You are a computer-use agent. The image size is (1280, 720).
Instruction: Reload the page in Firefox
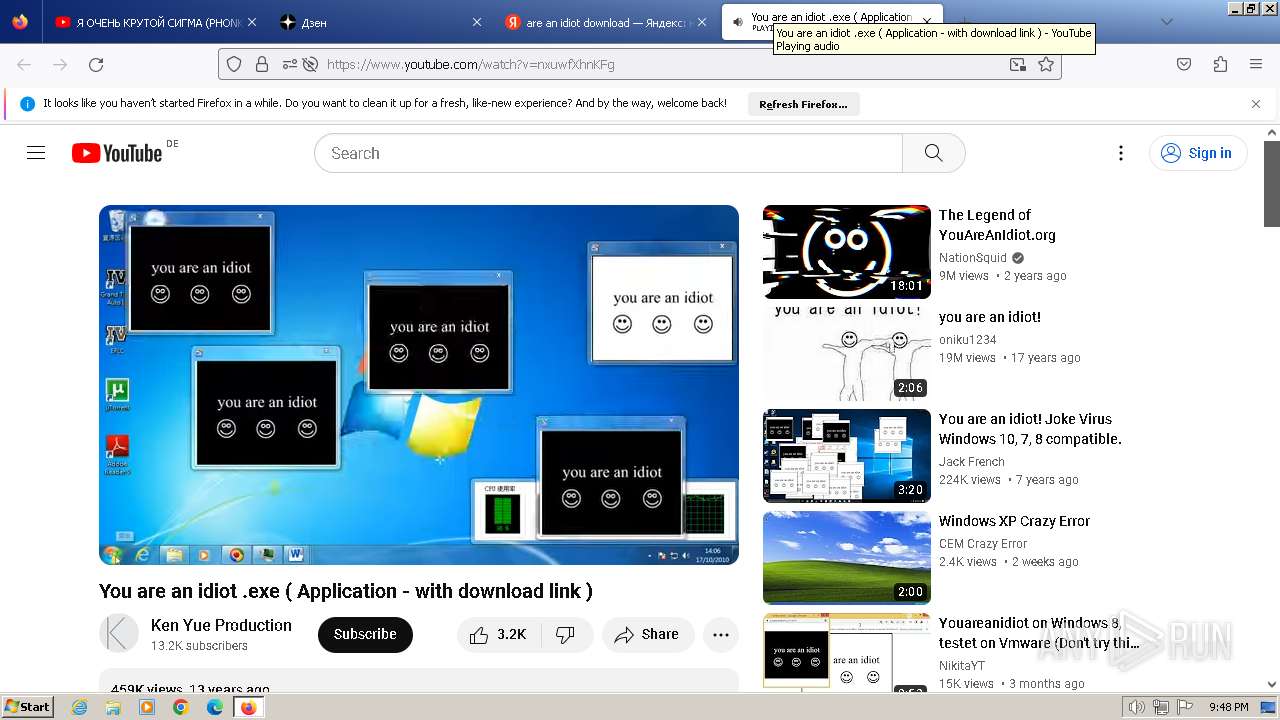[96, 64]
